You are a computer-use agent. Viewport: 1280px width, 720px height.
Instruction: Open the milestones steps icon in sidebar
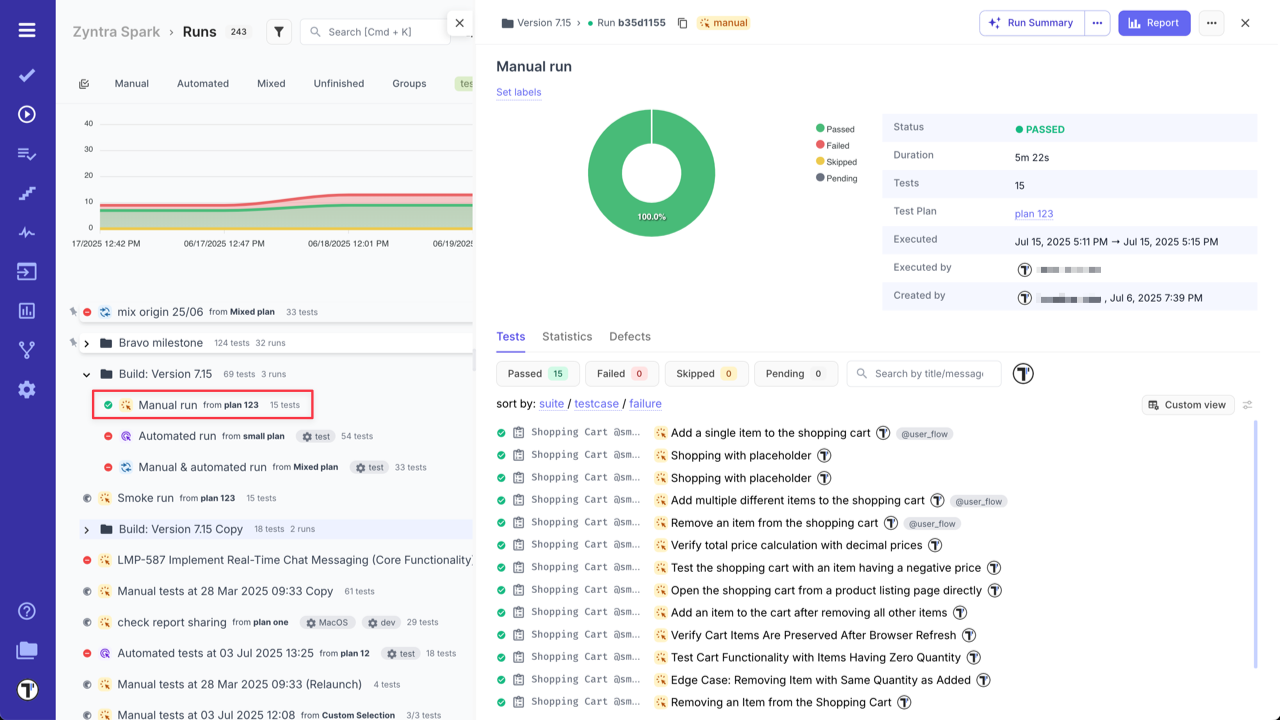(x=26, y=192)
